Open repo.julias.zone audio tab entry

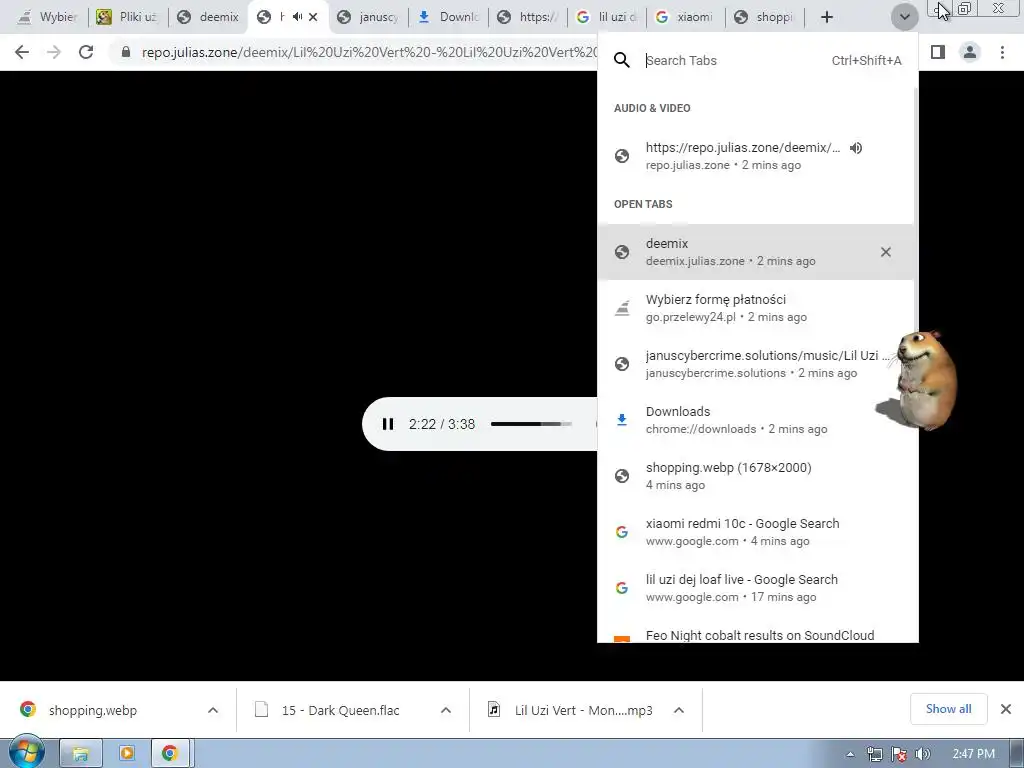(756, 155)
